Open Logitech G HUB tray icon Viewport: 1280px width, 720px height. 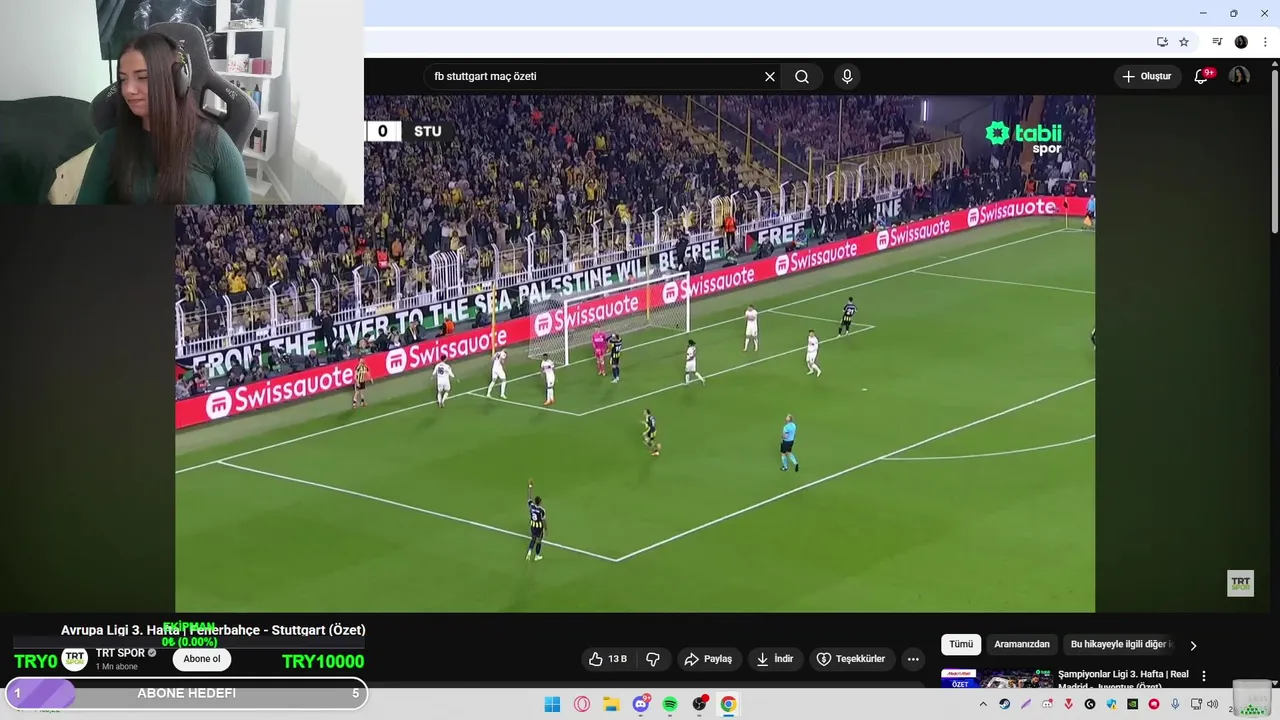[1090, 704]
